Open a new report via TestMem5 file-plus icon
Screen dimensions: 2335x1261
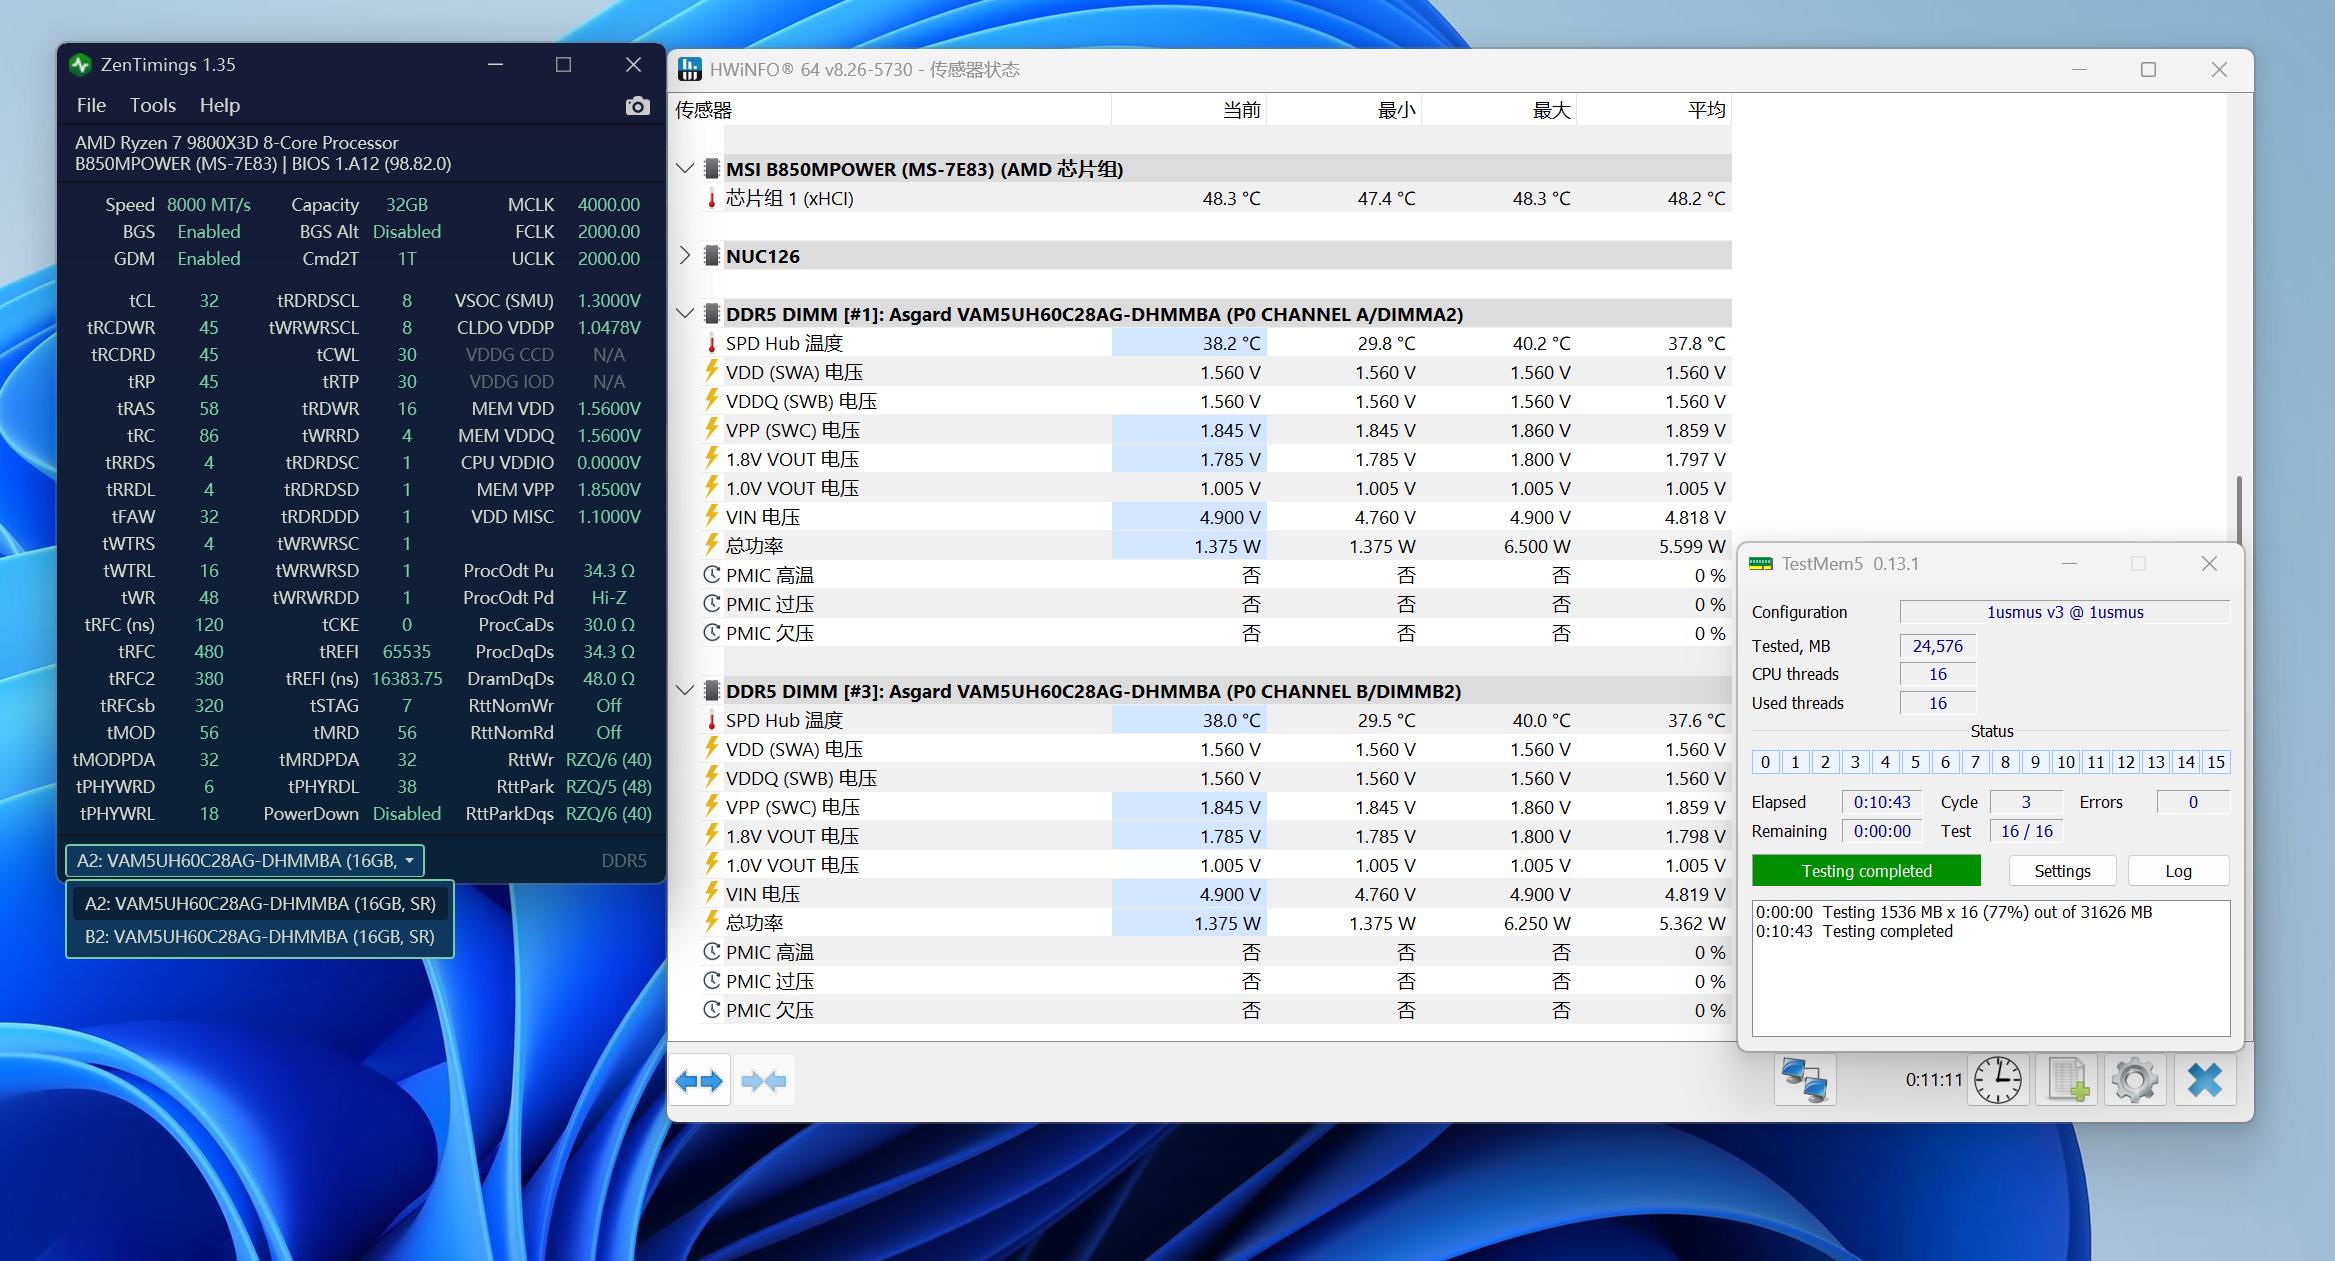pos(2066,1080)
